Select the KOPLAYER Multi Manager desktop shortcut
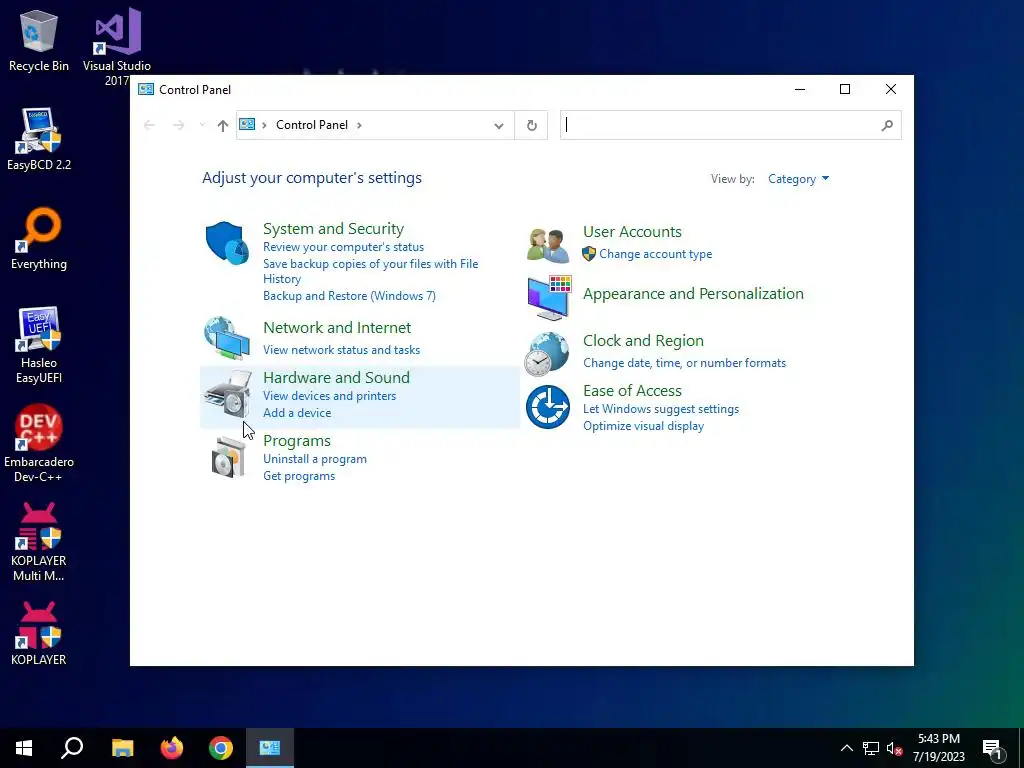This screenshot has height=768, width=1024. (39, 543)
